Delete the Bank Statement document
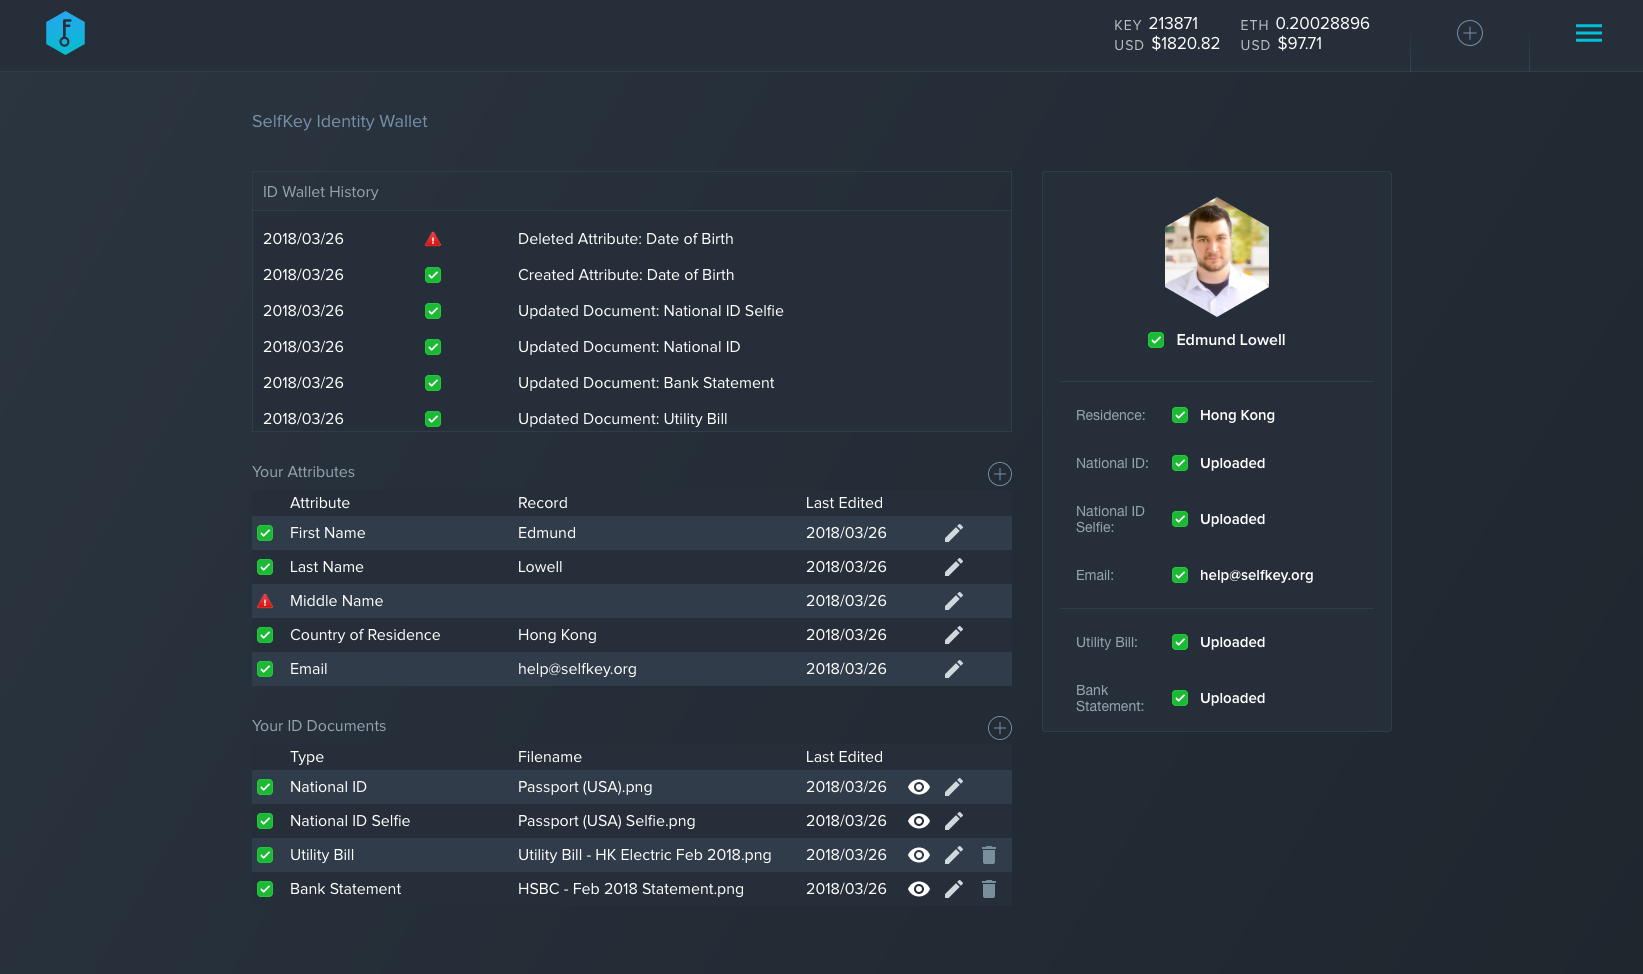 click(x=989, y=889)
